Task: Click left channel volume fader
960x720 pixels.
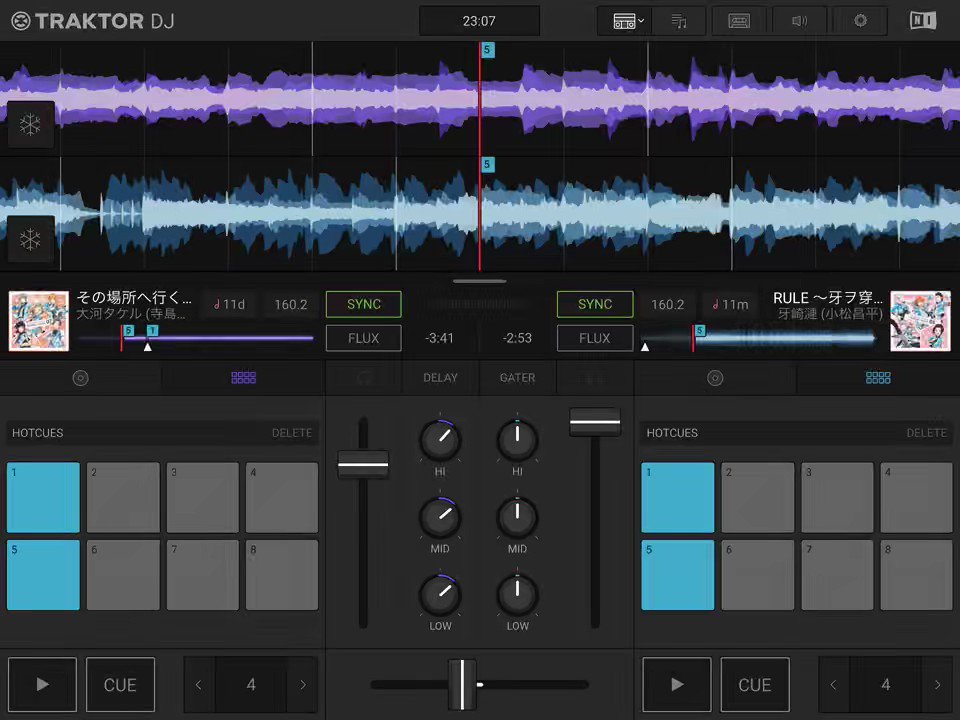Action: [363, 464]
